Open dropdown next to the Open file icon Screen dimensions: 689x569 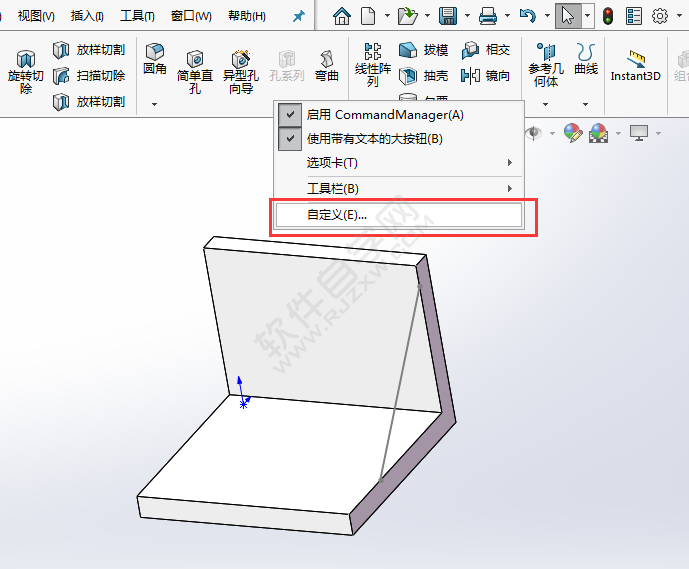tap(427, 16)
